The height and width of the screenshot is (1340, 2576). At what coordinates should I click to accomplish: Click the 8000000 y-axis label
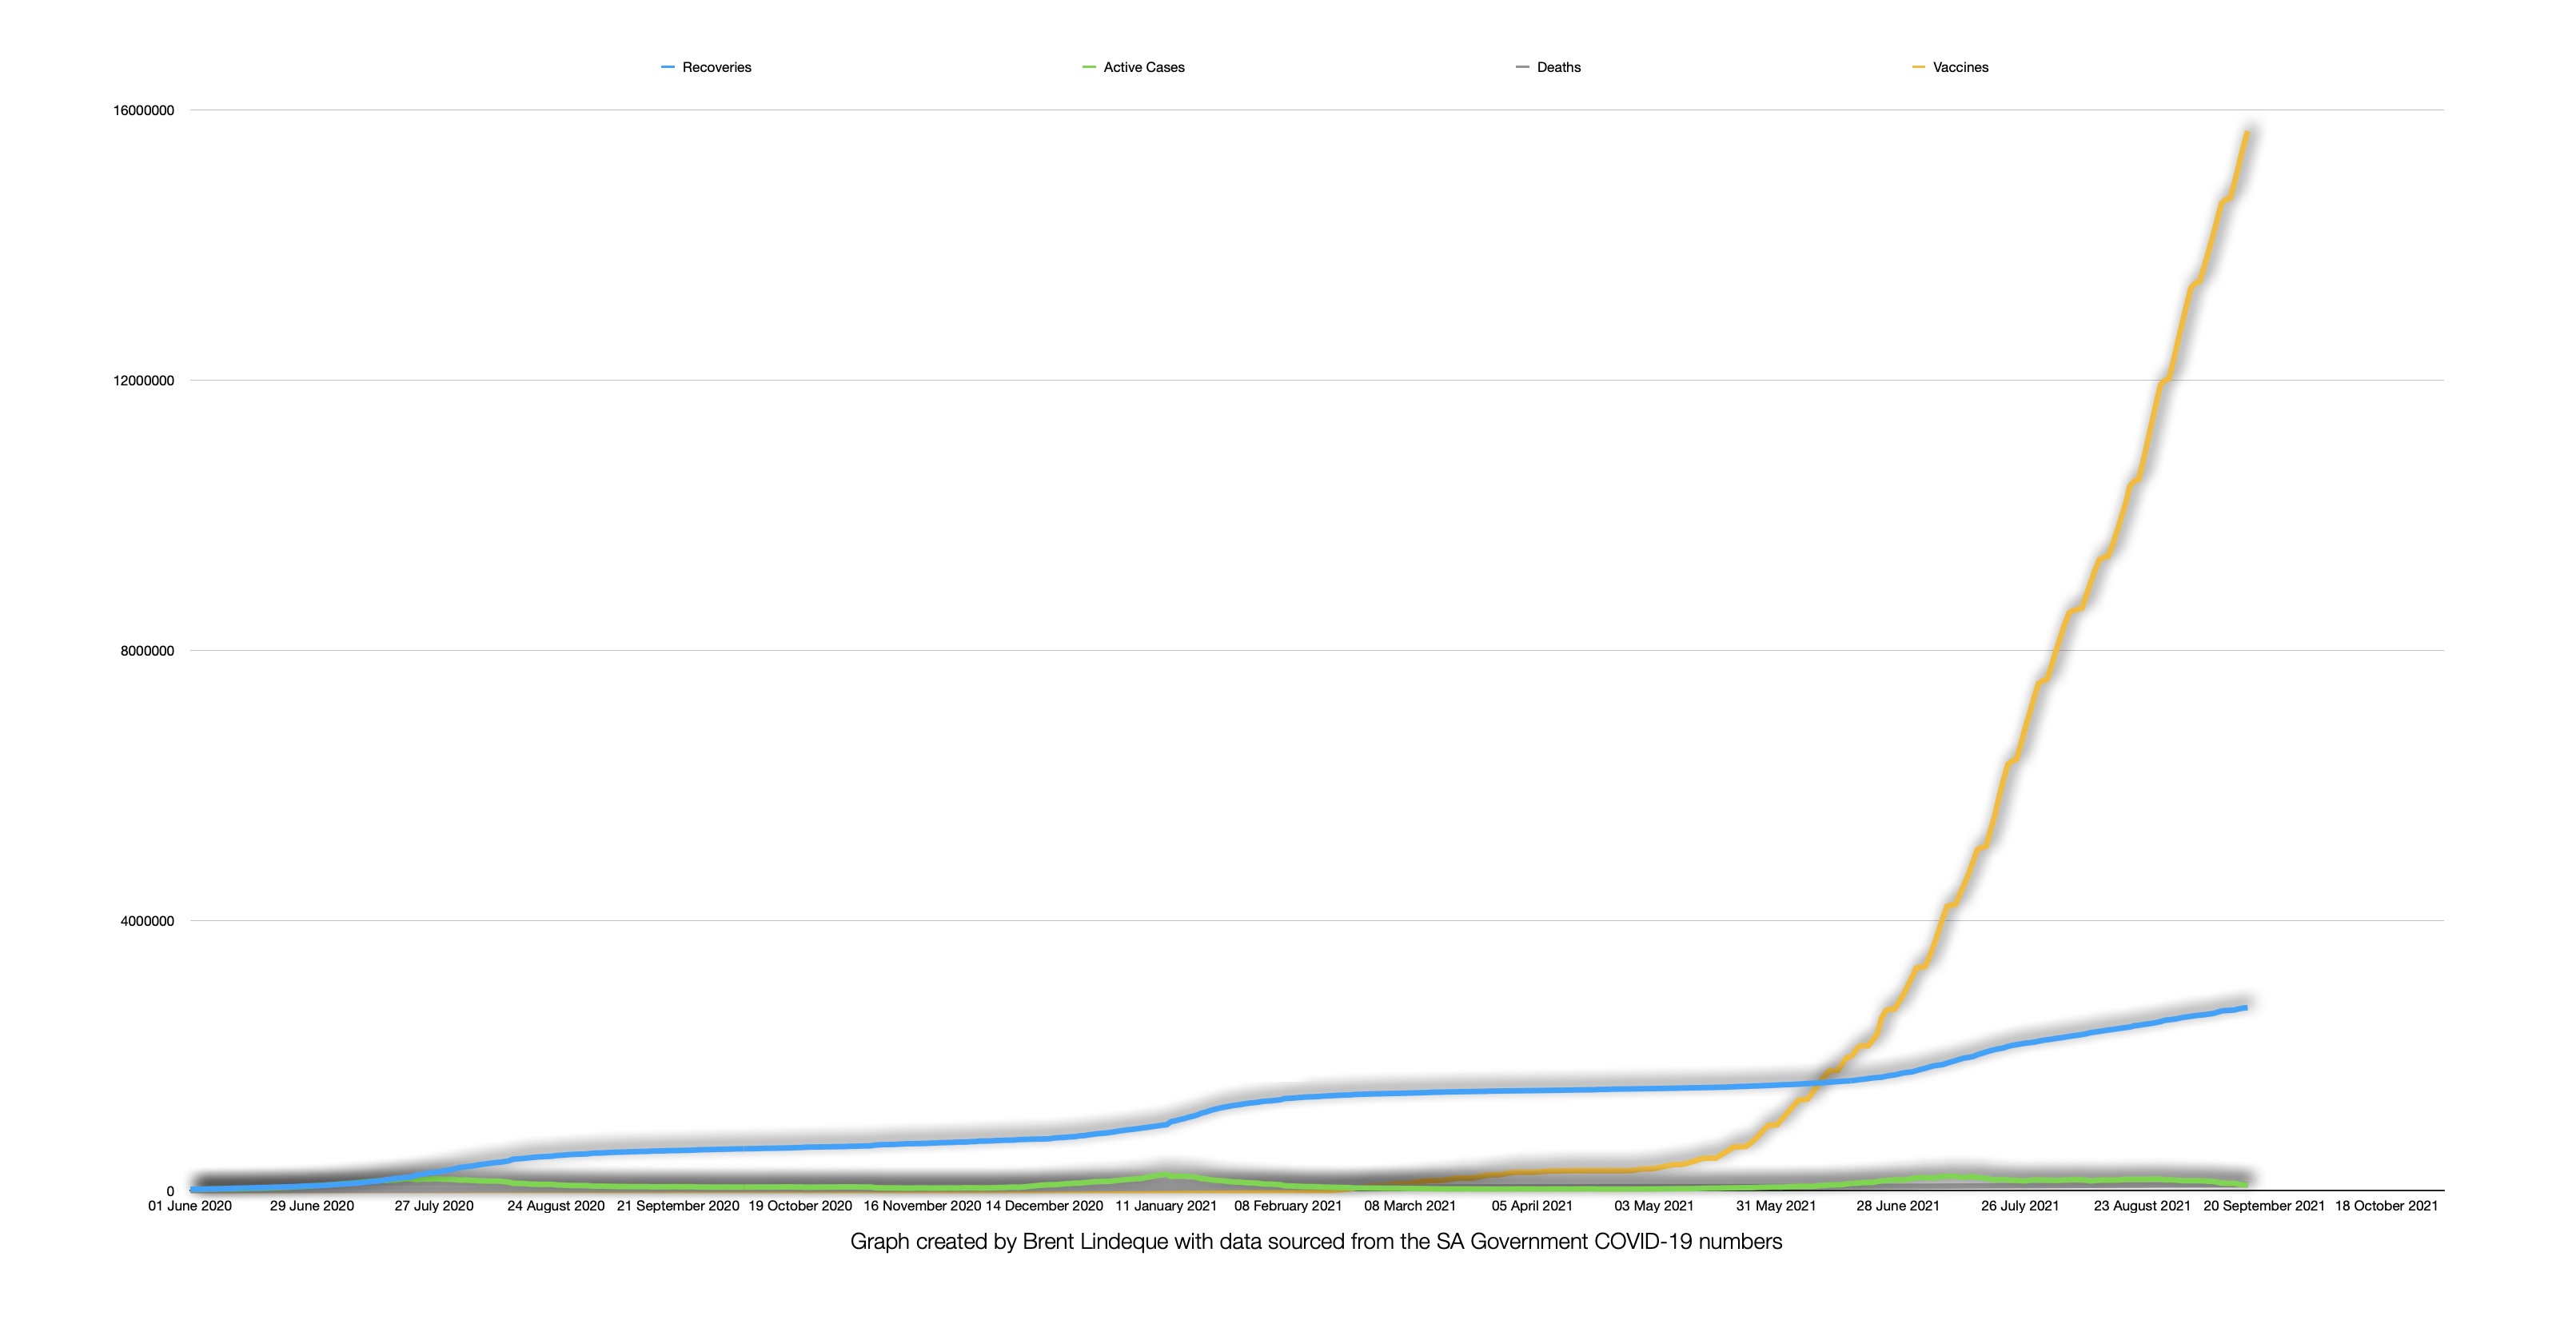147,651
